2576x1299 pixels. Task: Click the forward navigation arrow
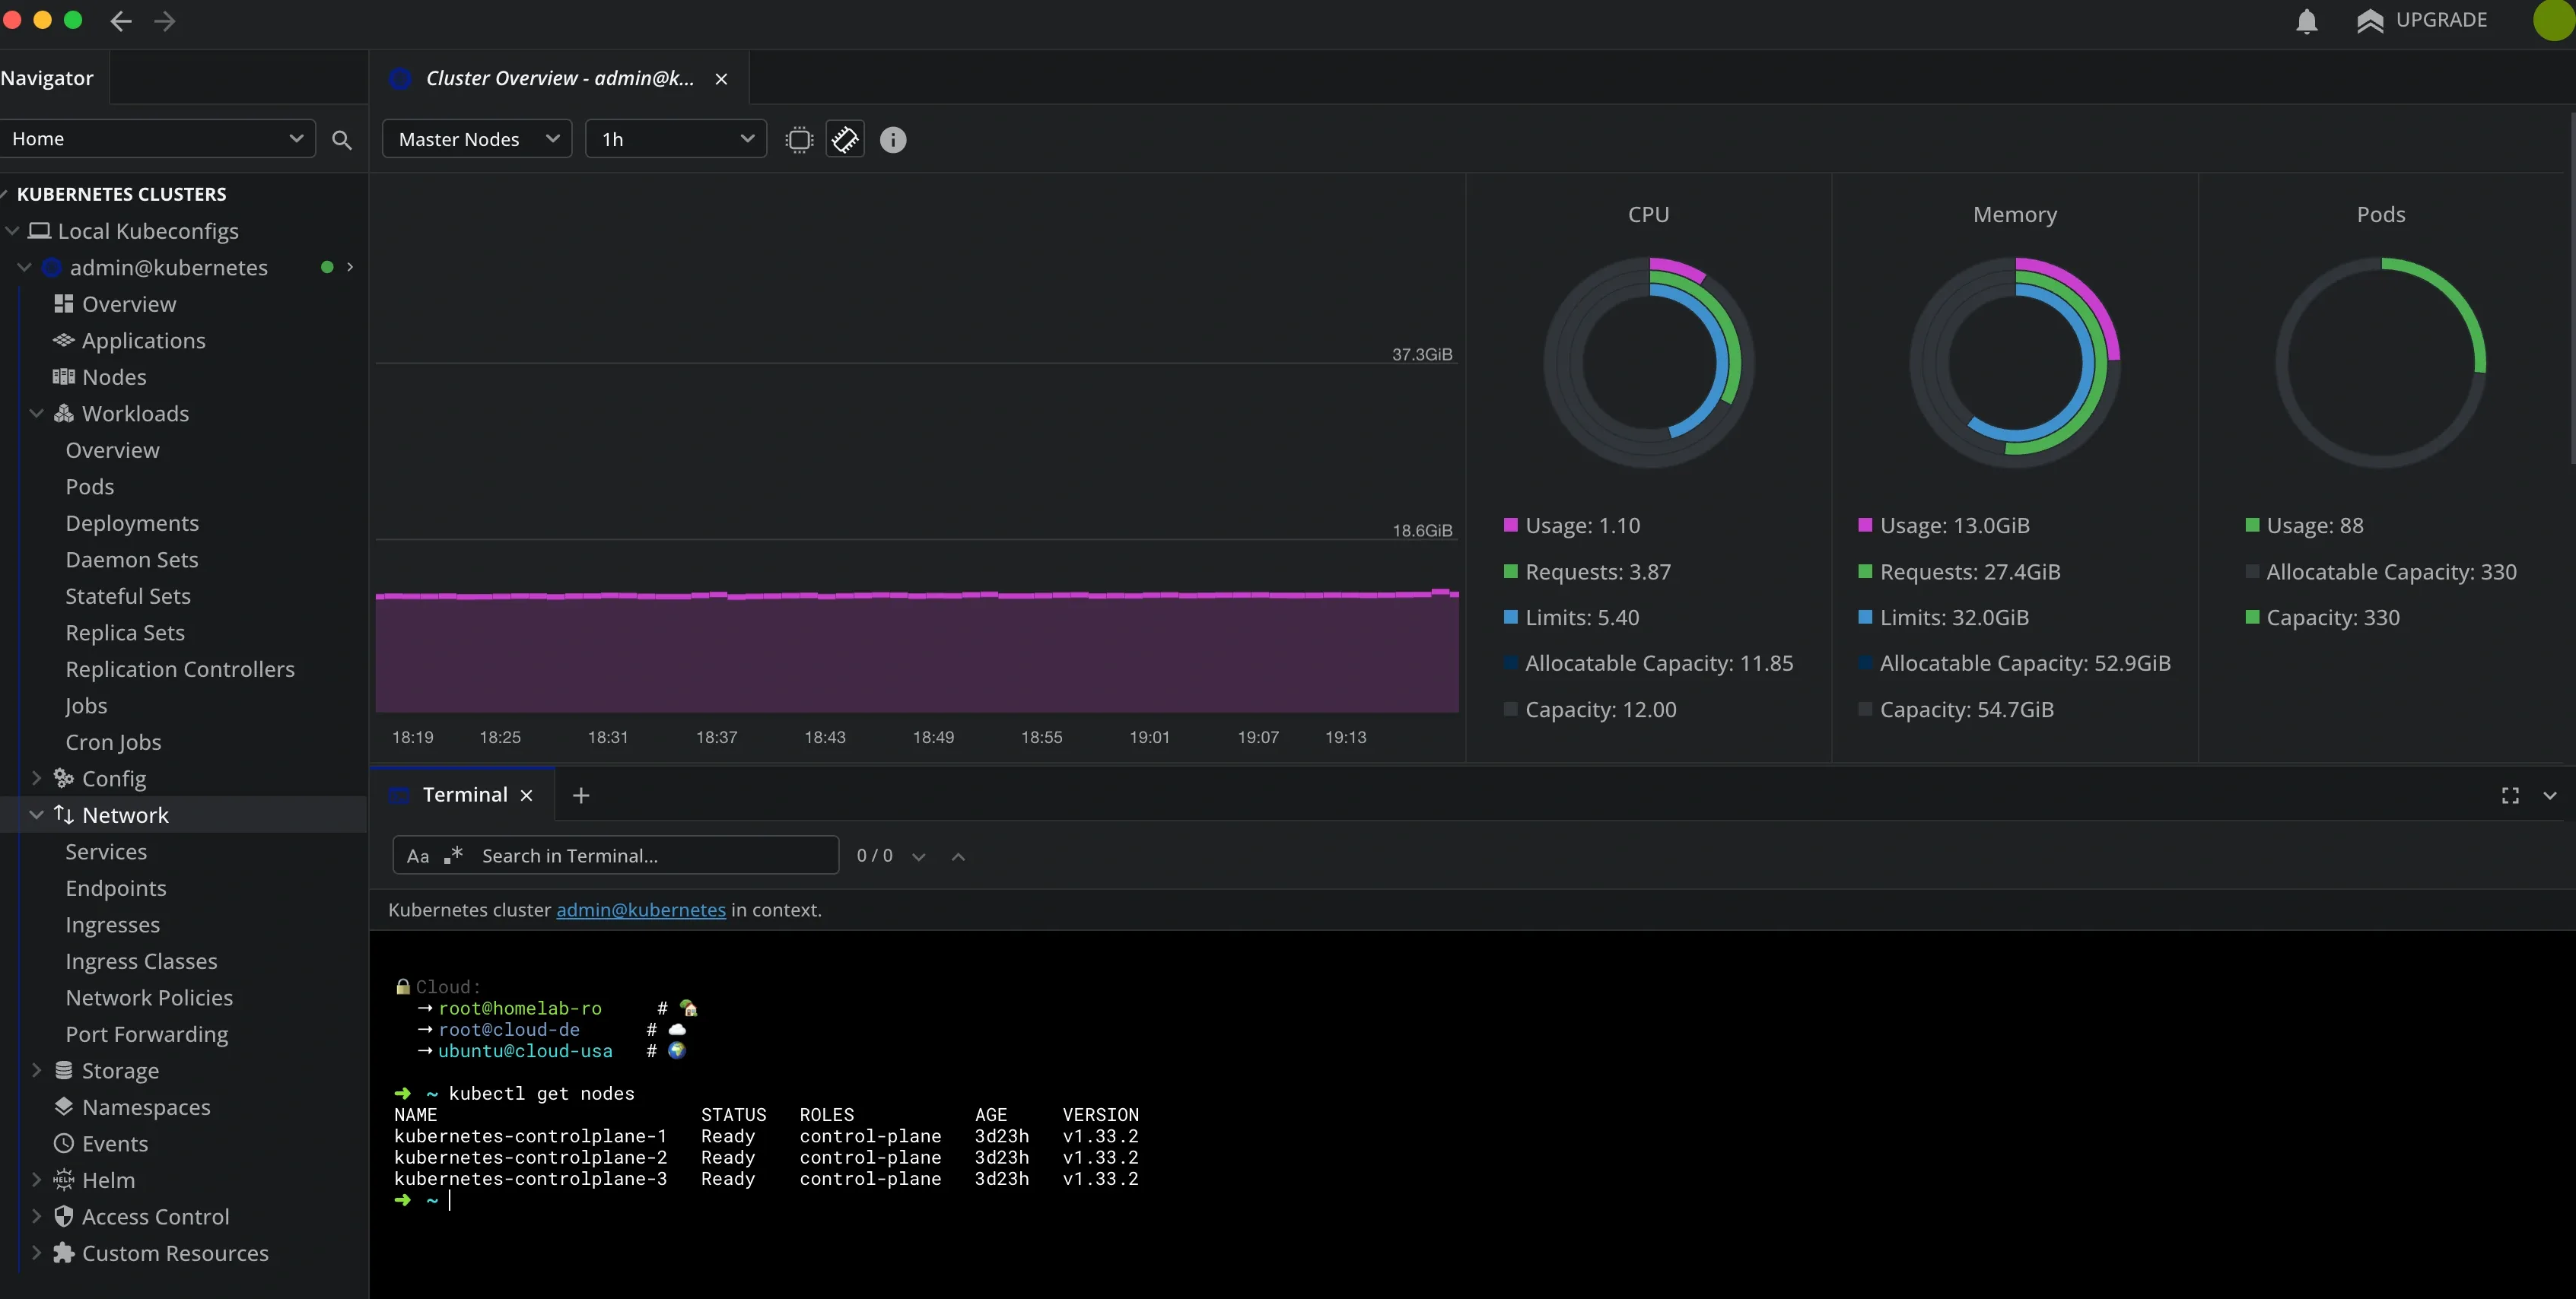click(165, 21)
